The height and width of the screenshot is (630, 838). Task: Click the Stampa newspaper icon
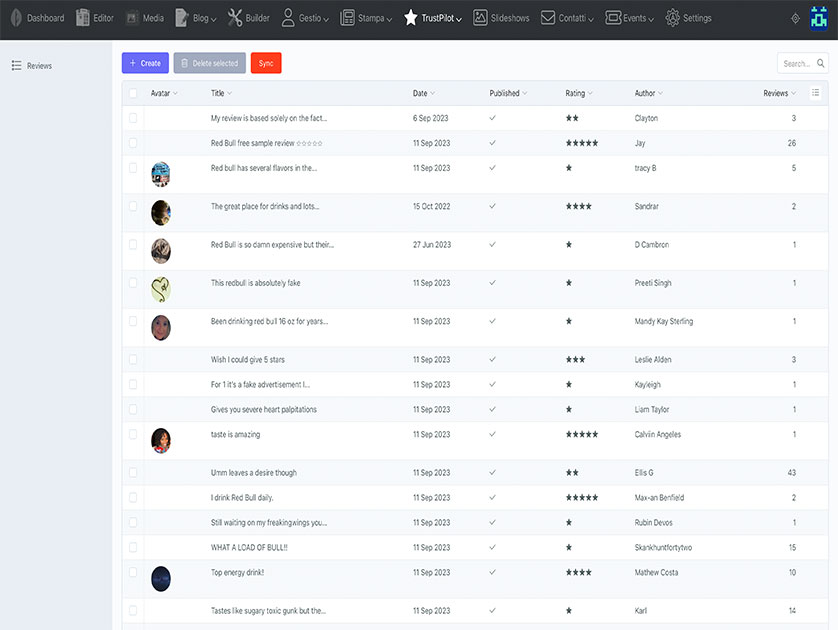347,18
